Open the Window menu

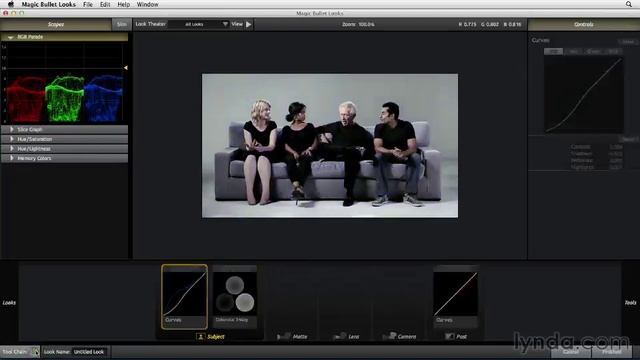point(147,4)
